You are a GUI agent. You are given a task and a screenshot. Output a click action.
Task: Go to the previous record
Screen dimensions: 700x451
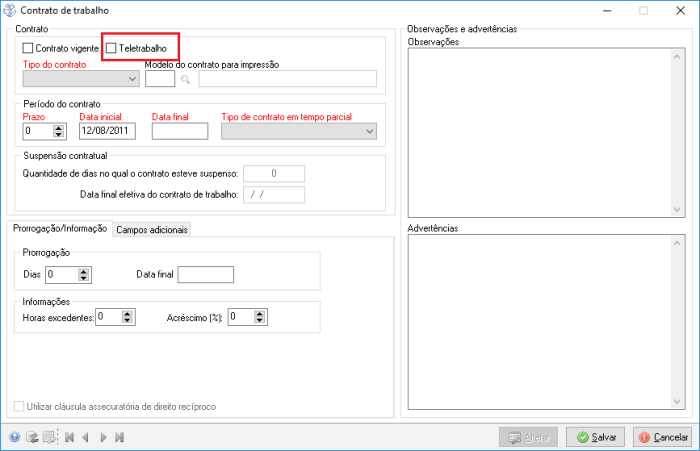86,437
